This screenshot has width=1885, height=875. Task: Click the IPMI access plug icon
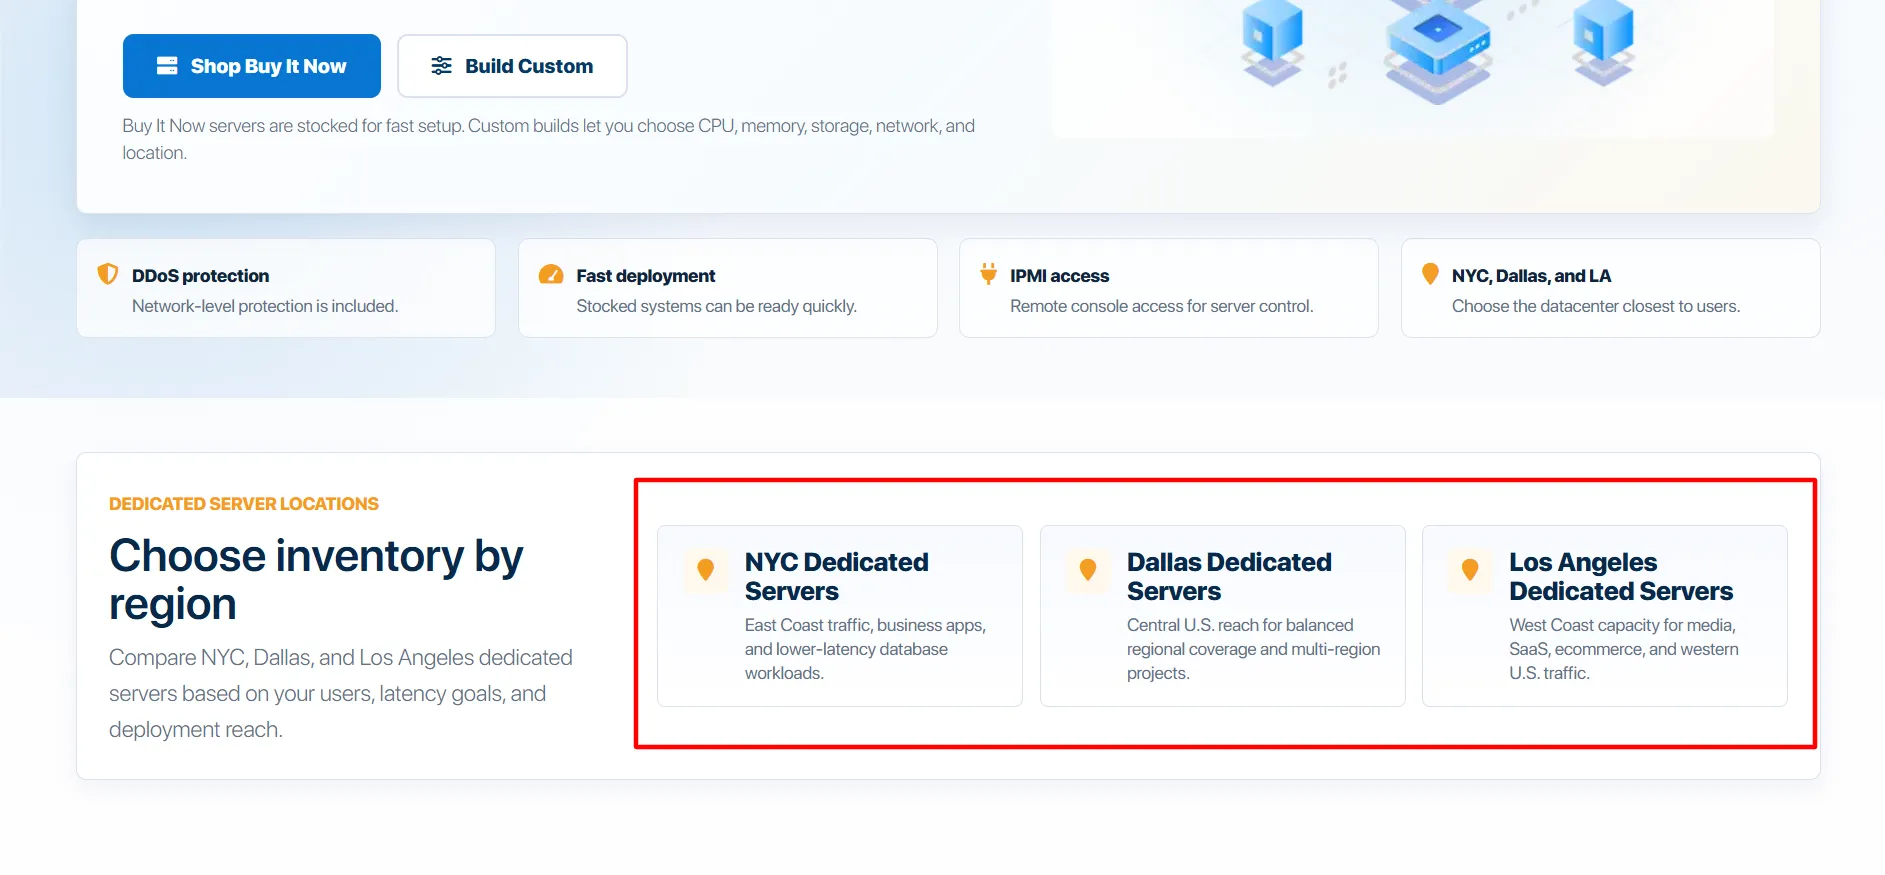pos(989,274)
